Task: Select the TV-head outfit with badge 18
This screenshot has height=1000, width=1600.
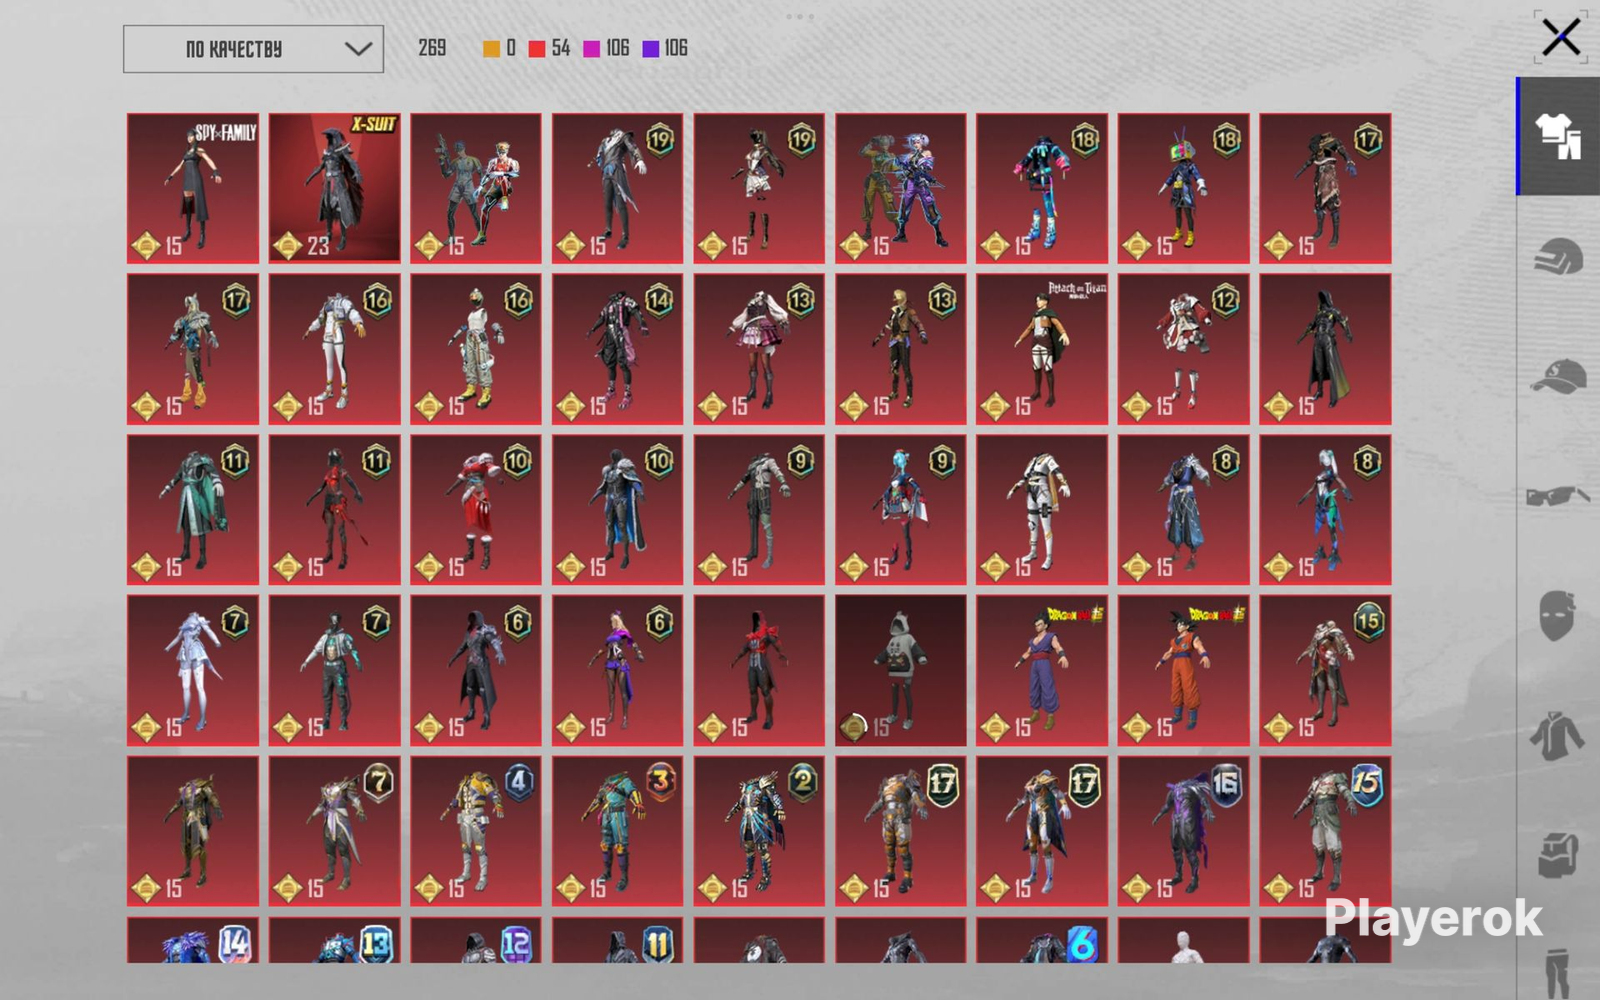Action: click(1184, 188)
